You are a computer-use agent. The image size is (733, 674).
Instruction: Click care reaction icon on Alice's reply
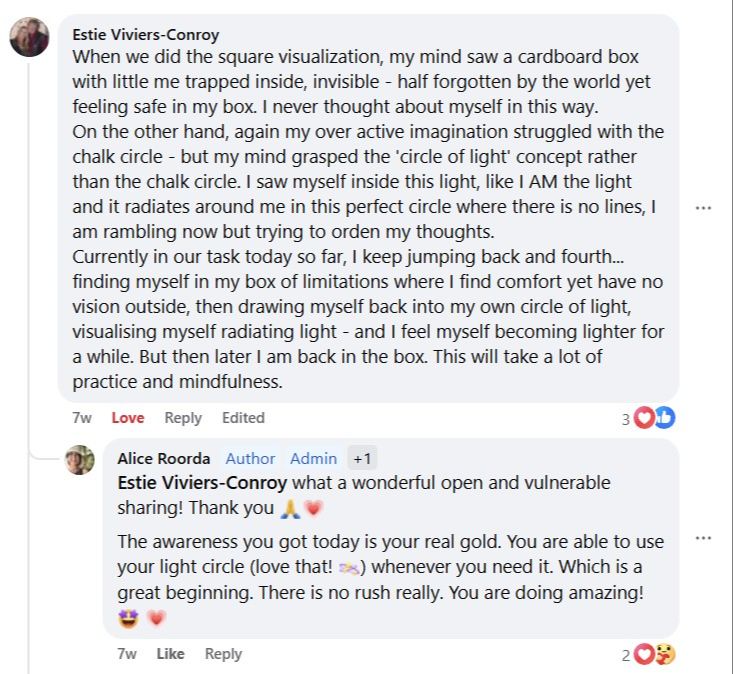point(665,654)
